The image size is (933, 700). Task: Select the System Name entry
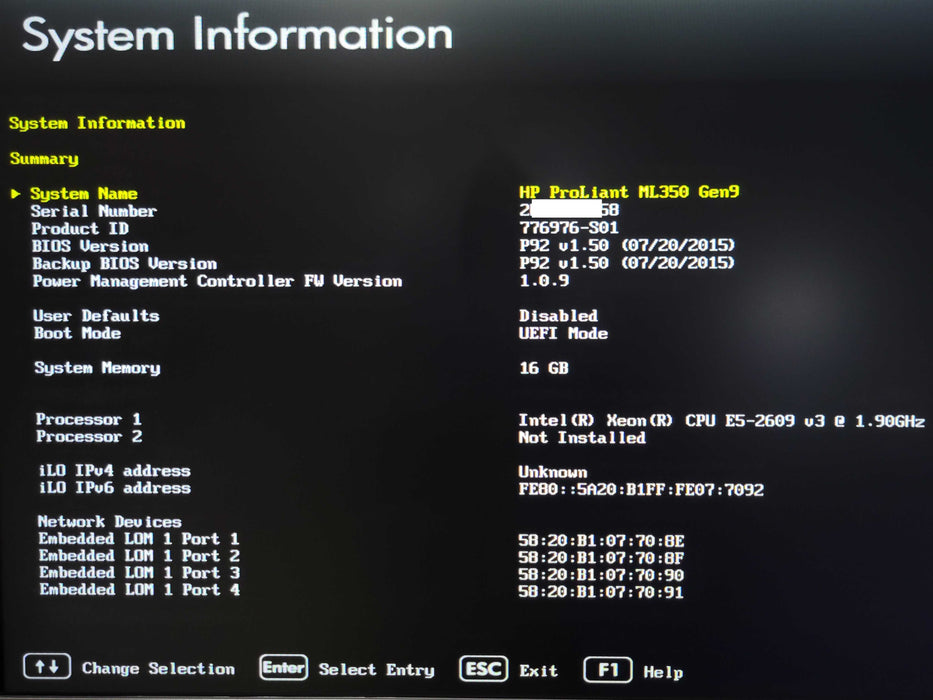[x=84, y=193]
